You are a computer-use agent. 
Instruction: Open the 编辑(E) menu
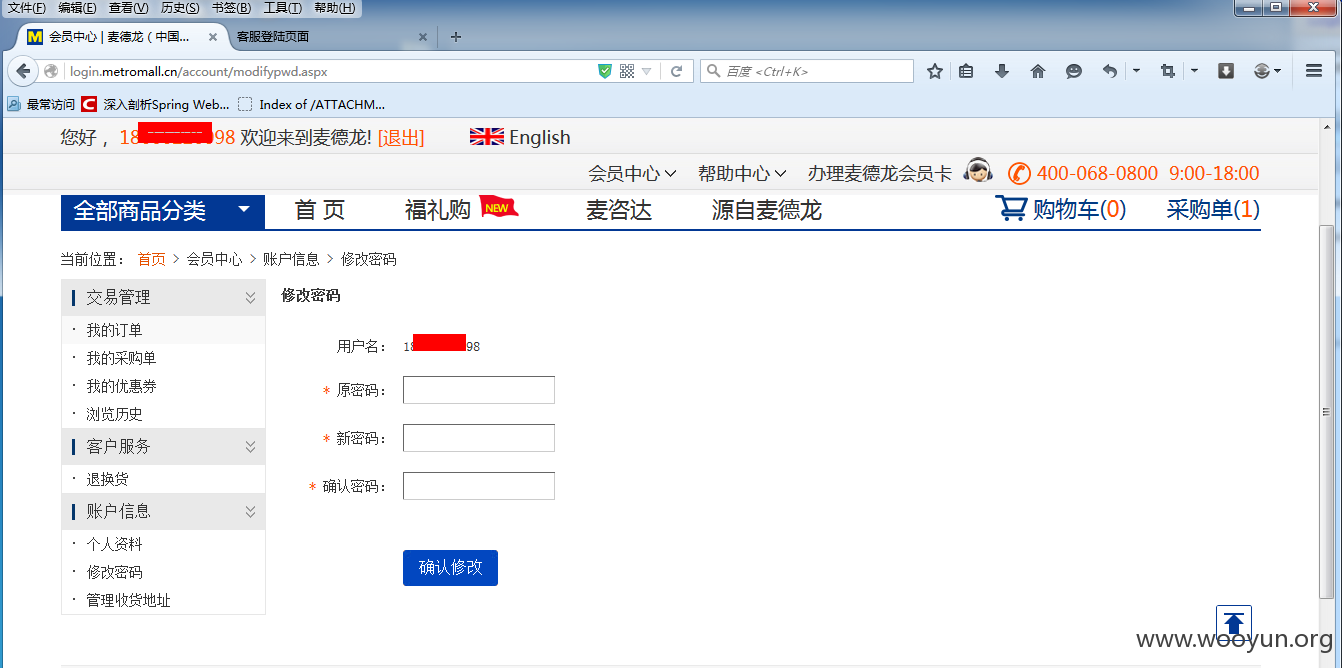[x=78, y=8]
